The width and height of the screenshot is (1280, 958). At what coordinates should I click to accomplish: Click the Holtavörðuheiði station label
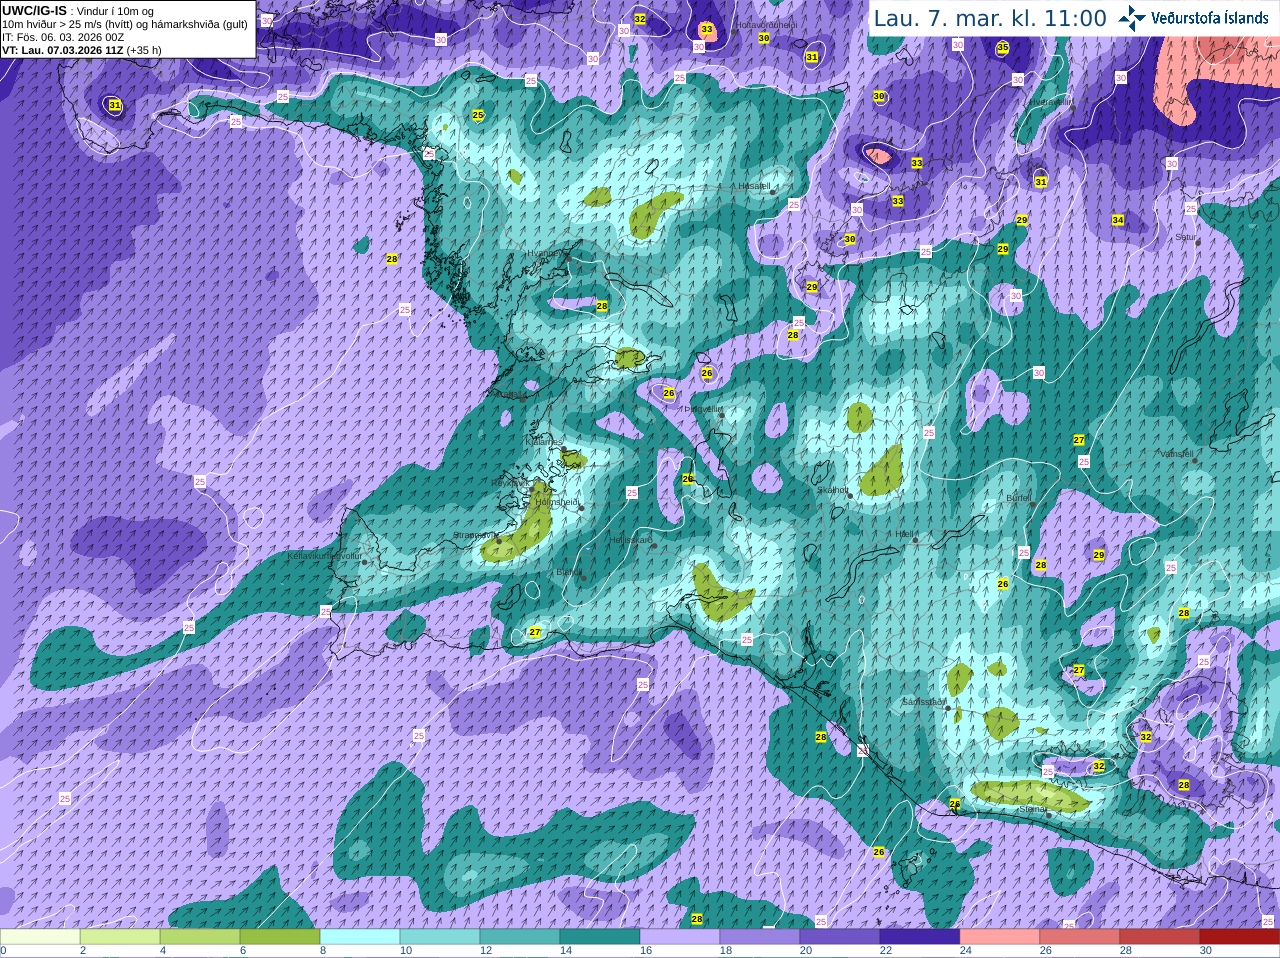pyautogui.click(x=767, y=25)
